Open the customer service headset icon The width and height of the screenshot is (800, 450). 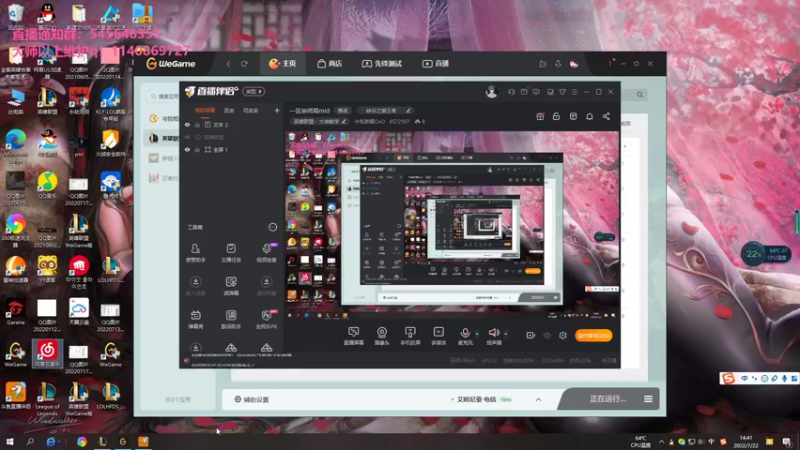point(511,92)
